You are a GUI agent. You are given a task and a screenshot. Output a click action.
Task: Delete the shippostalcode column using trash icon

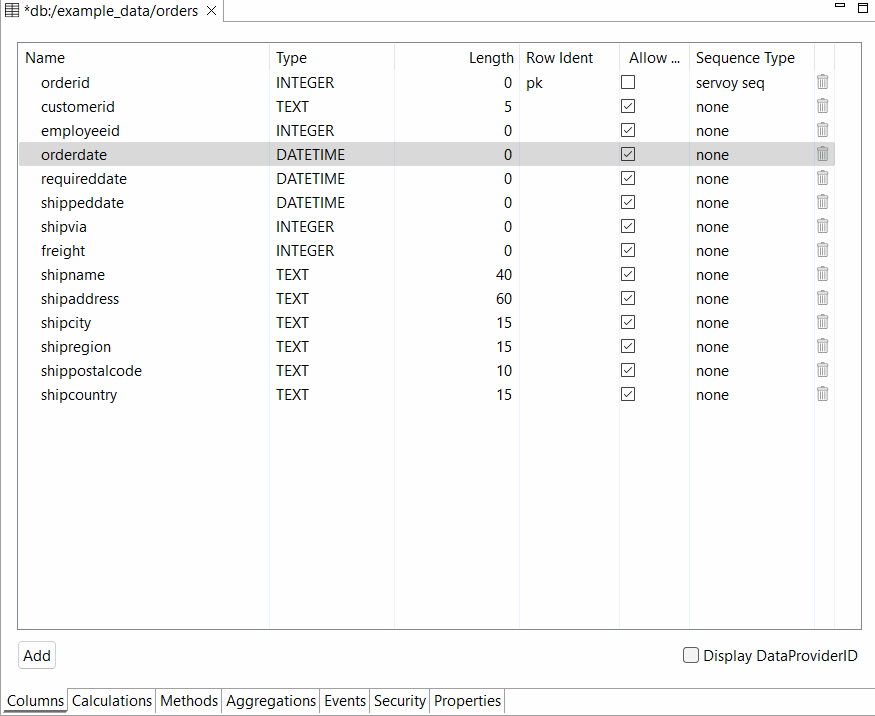(822, 370)
